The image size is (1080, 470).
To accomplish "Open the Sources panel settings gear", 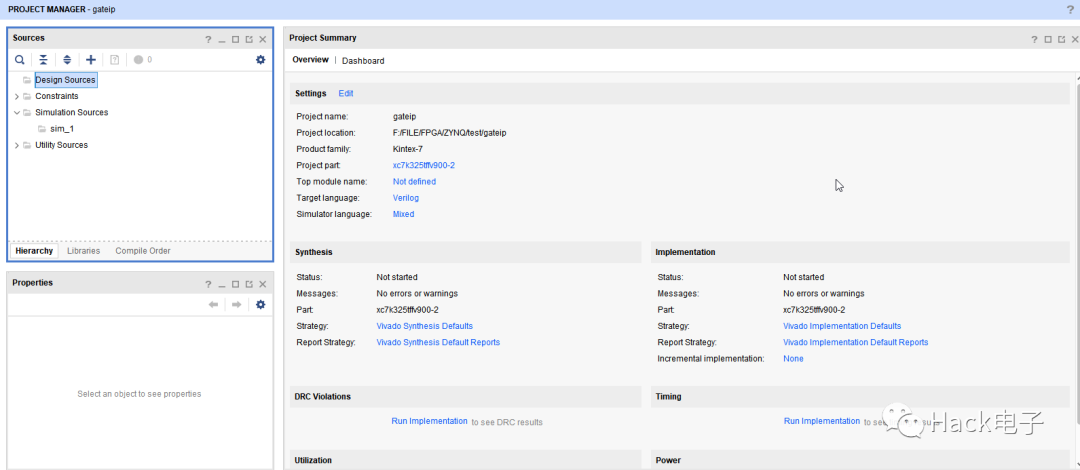I will (260, 60).
